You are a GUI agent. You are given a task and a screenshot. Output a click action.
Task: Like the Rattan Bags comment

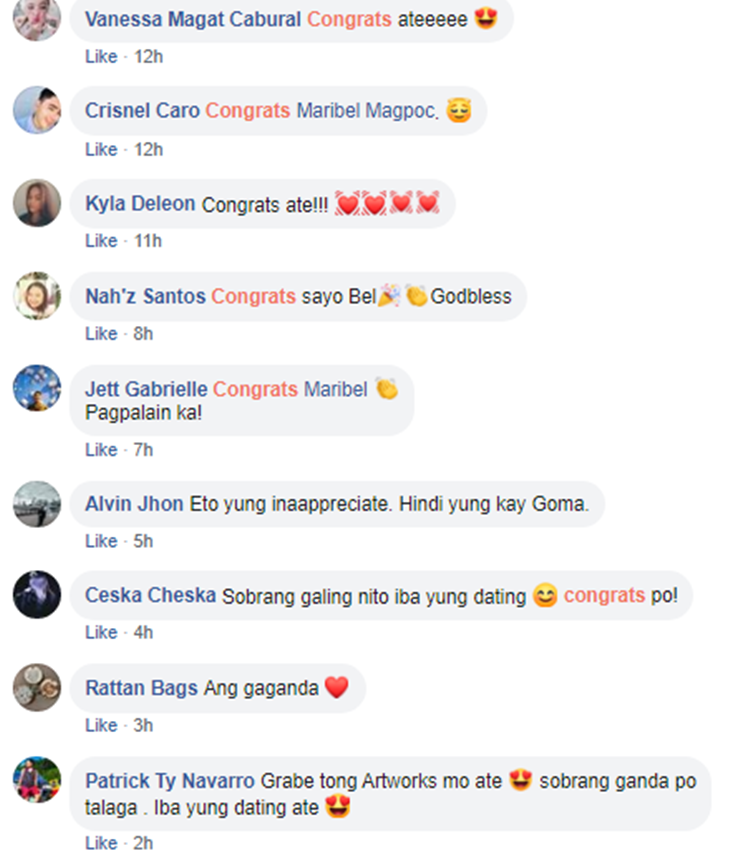point(101,725)
